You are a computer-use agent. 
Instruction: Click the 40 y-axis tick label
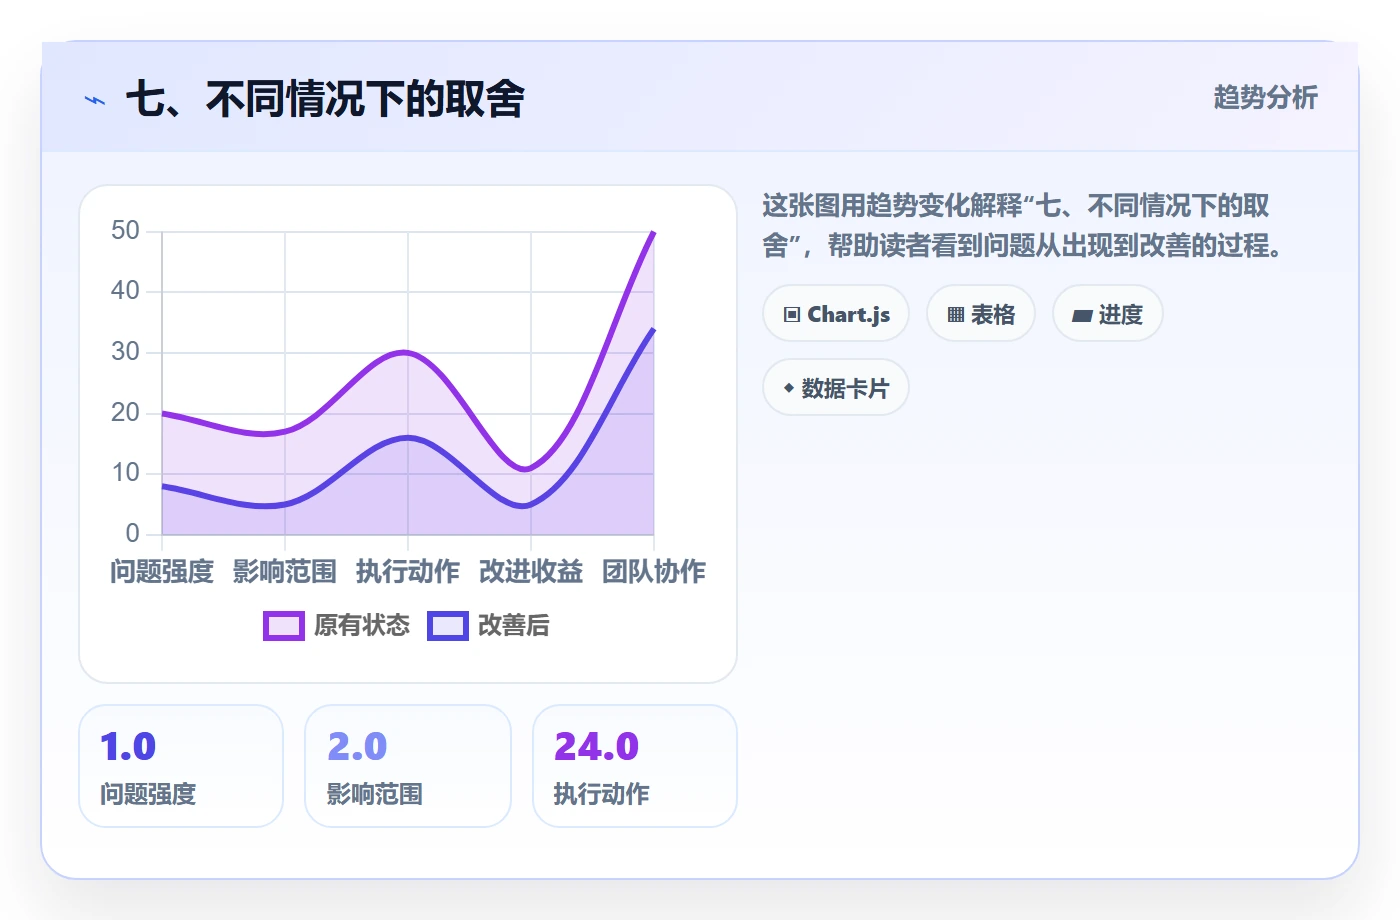(x=126, y=291)
